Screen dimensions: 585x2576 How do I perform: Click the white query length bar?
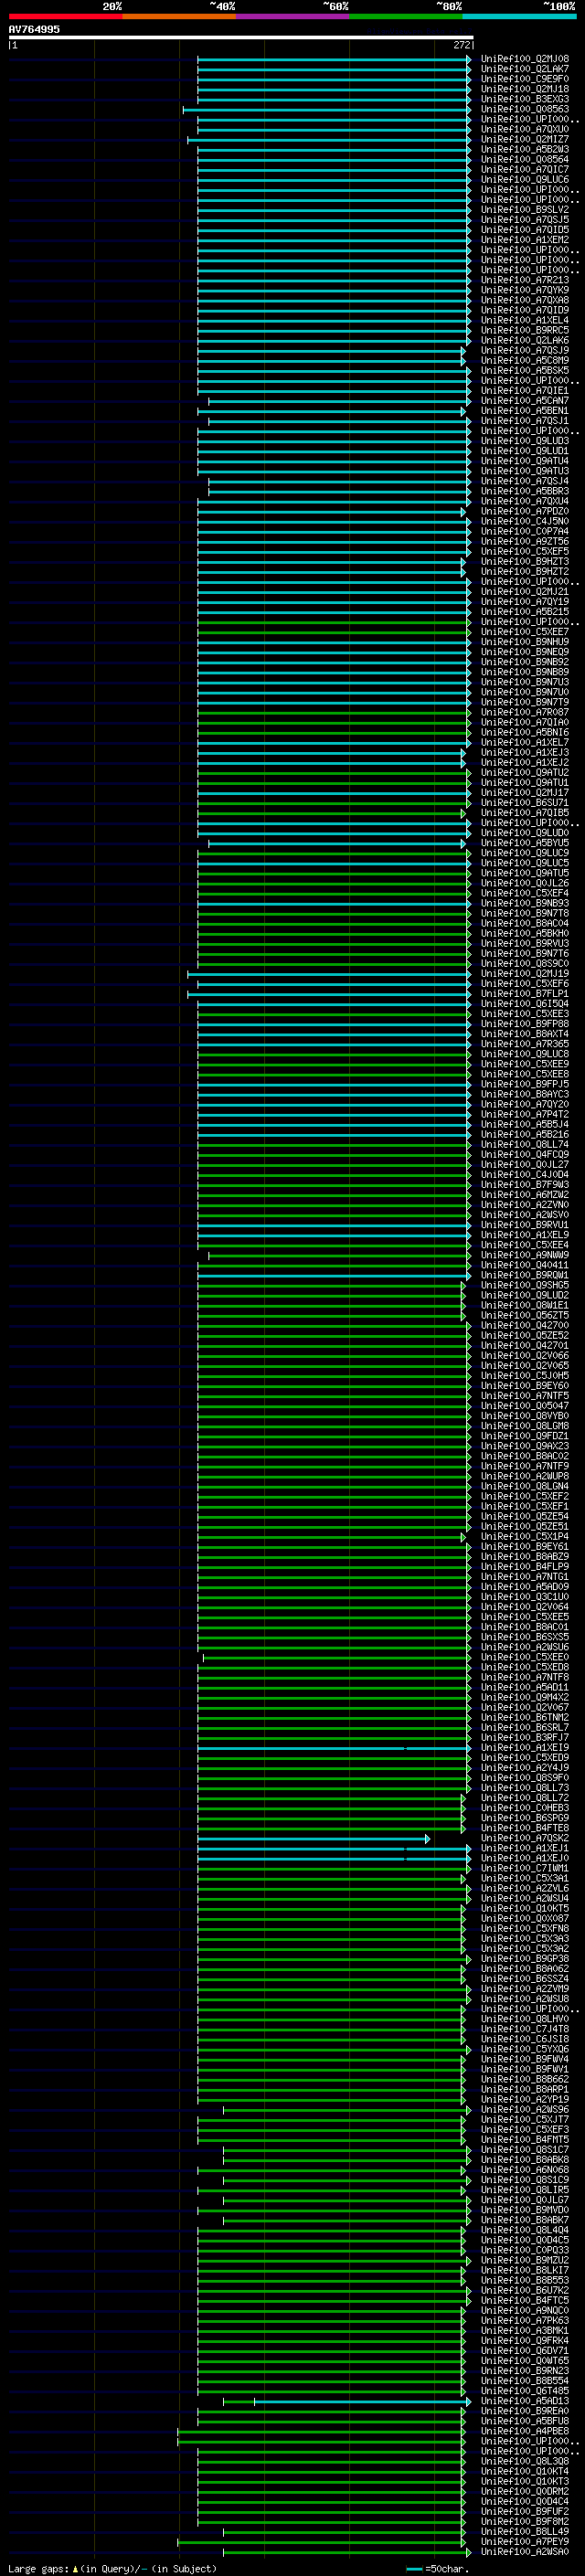[241, 38]
